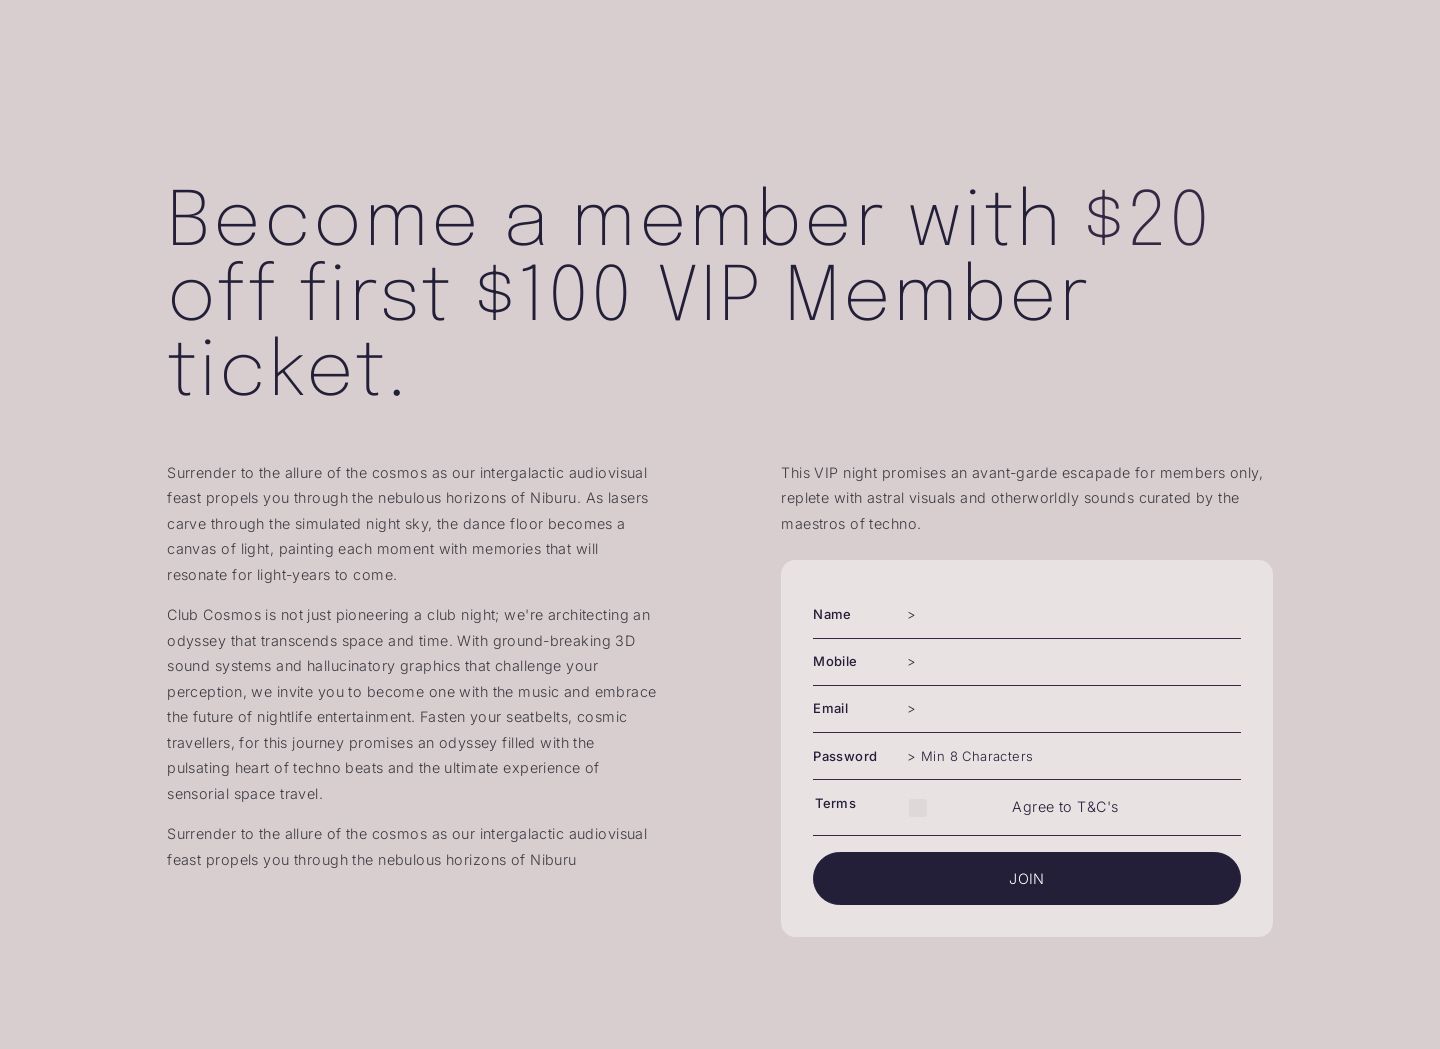This screenshot has height=1049, width=1440.
Task: Tick the Terms checkbox
Action: coord(917,808)
